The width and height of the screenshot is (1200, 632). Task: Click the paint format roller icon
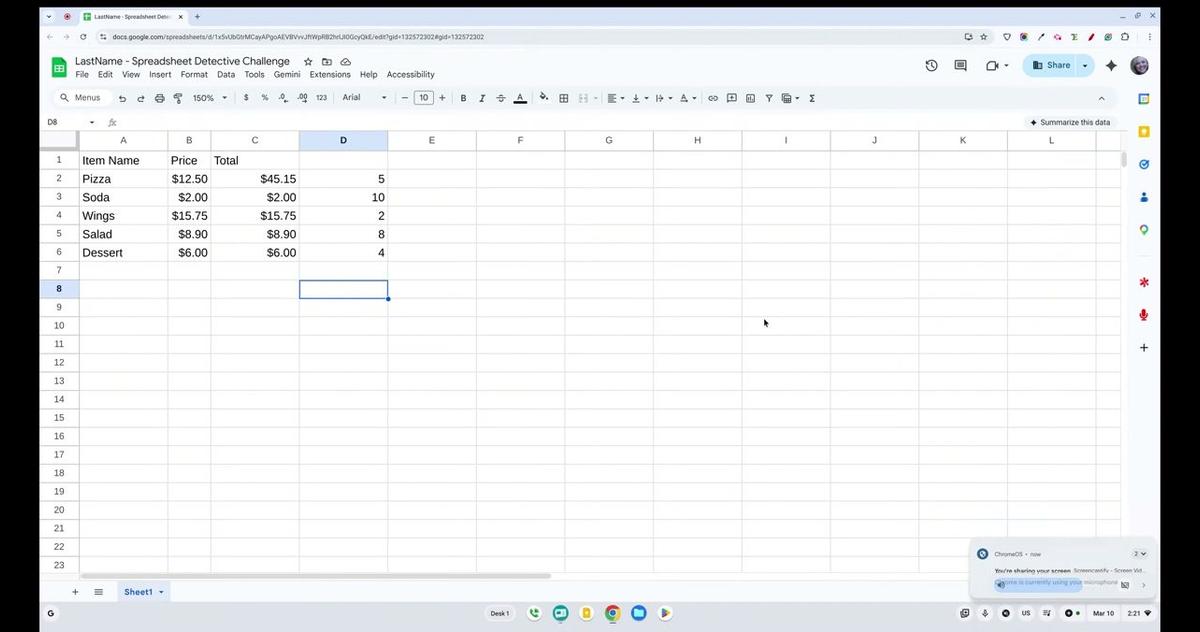[x=178, y=98]
